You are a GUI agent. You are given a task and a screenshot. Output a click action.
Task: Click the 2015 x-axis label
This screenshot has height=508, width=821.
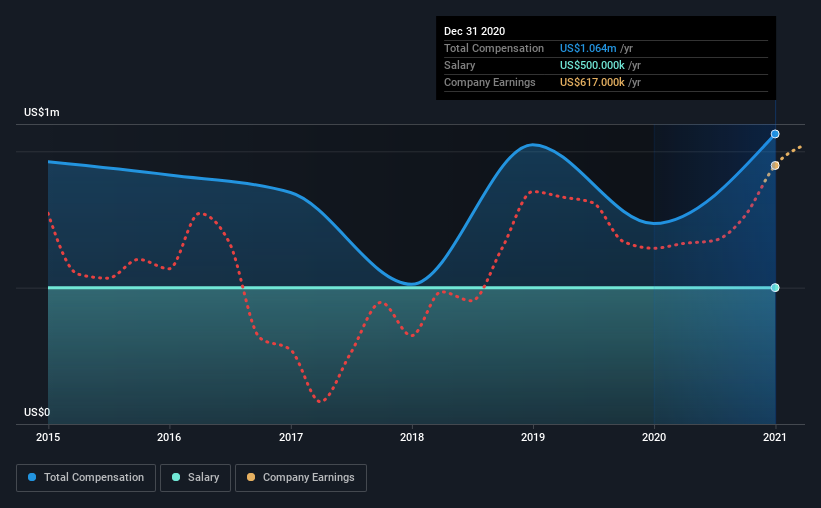pos(48,437)
